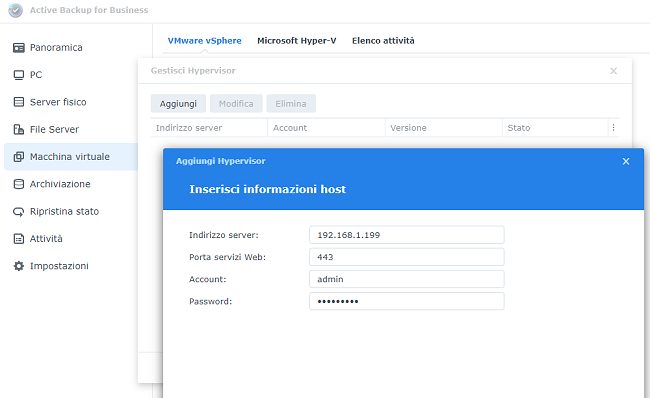Close the Aggiungi Hypervisor dialog
Viewport: 650px width, 398px height.
[x=626, y=161]
